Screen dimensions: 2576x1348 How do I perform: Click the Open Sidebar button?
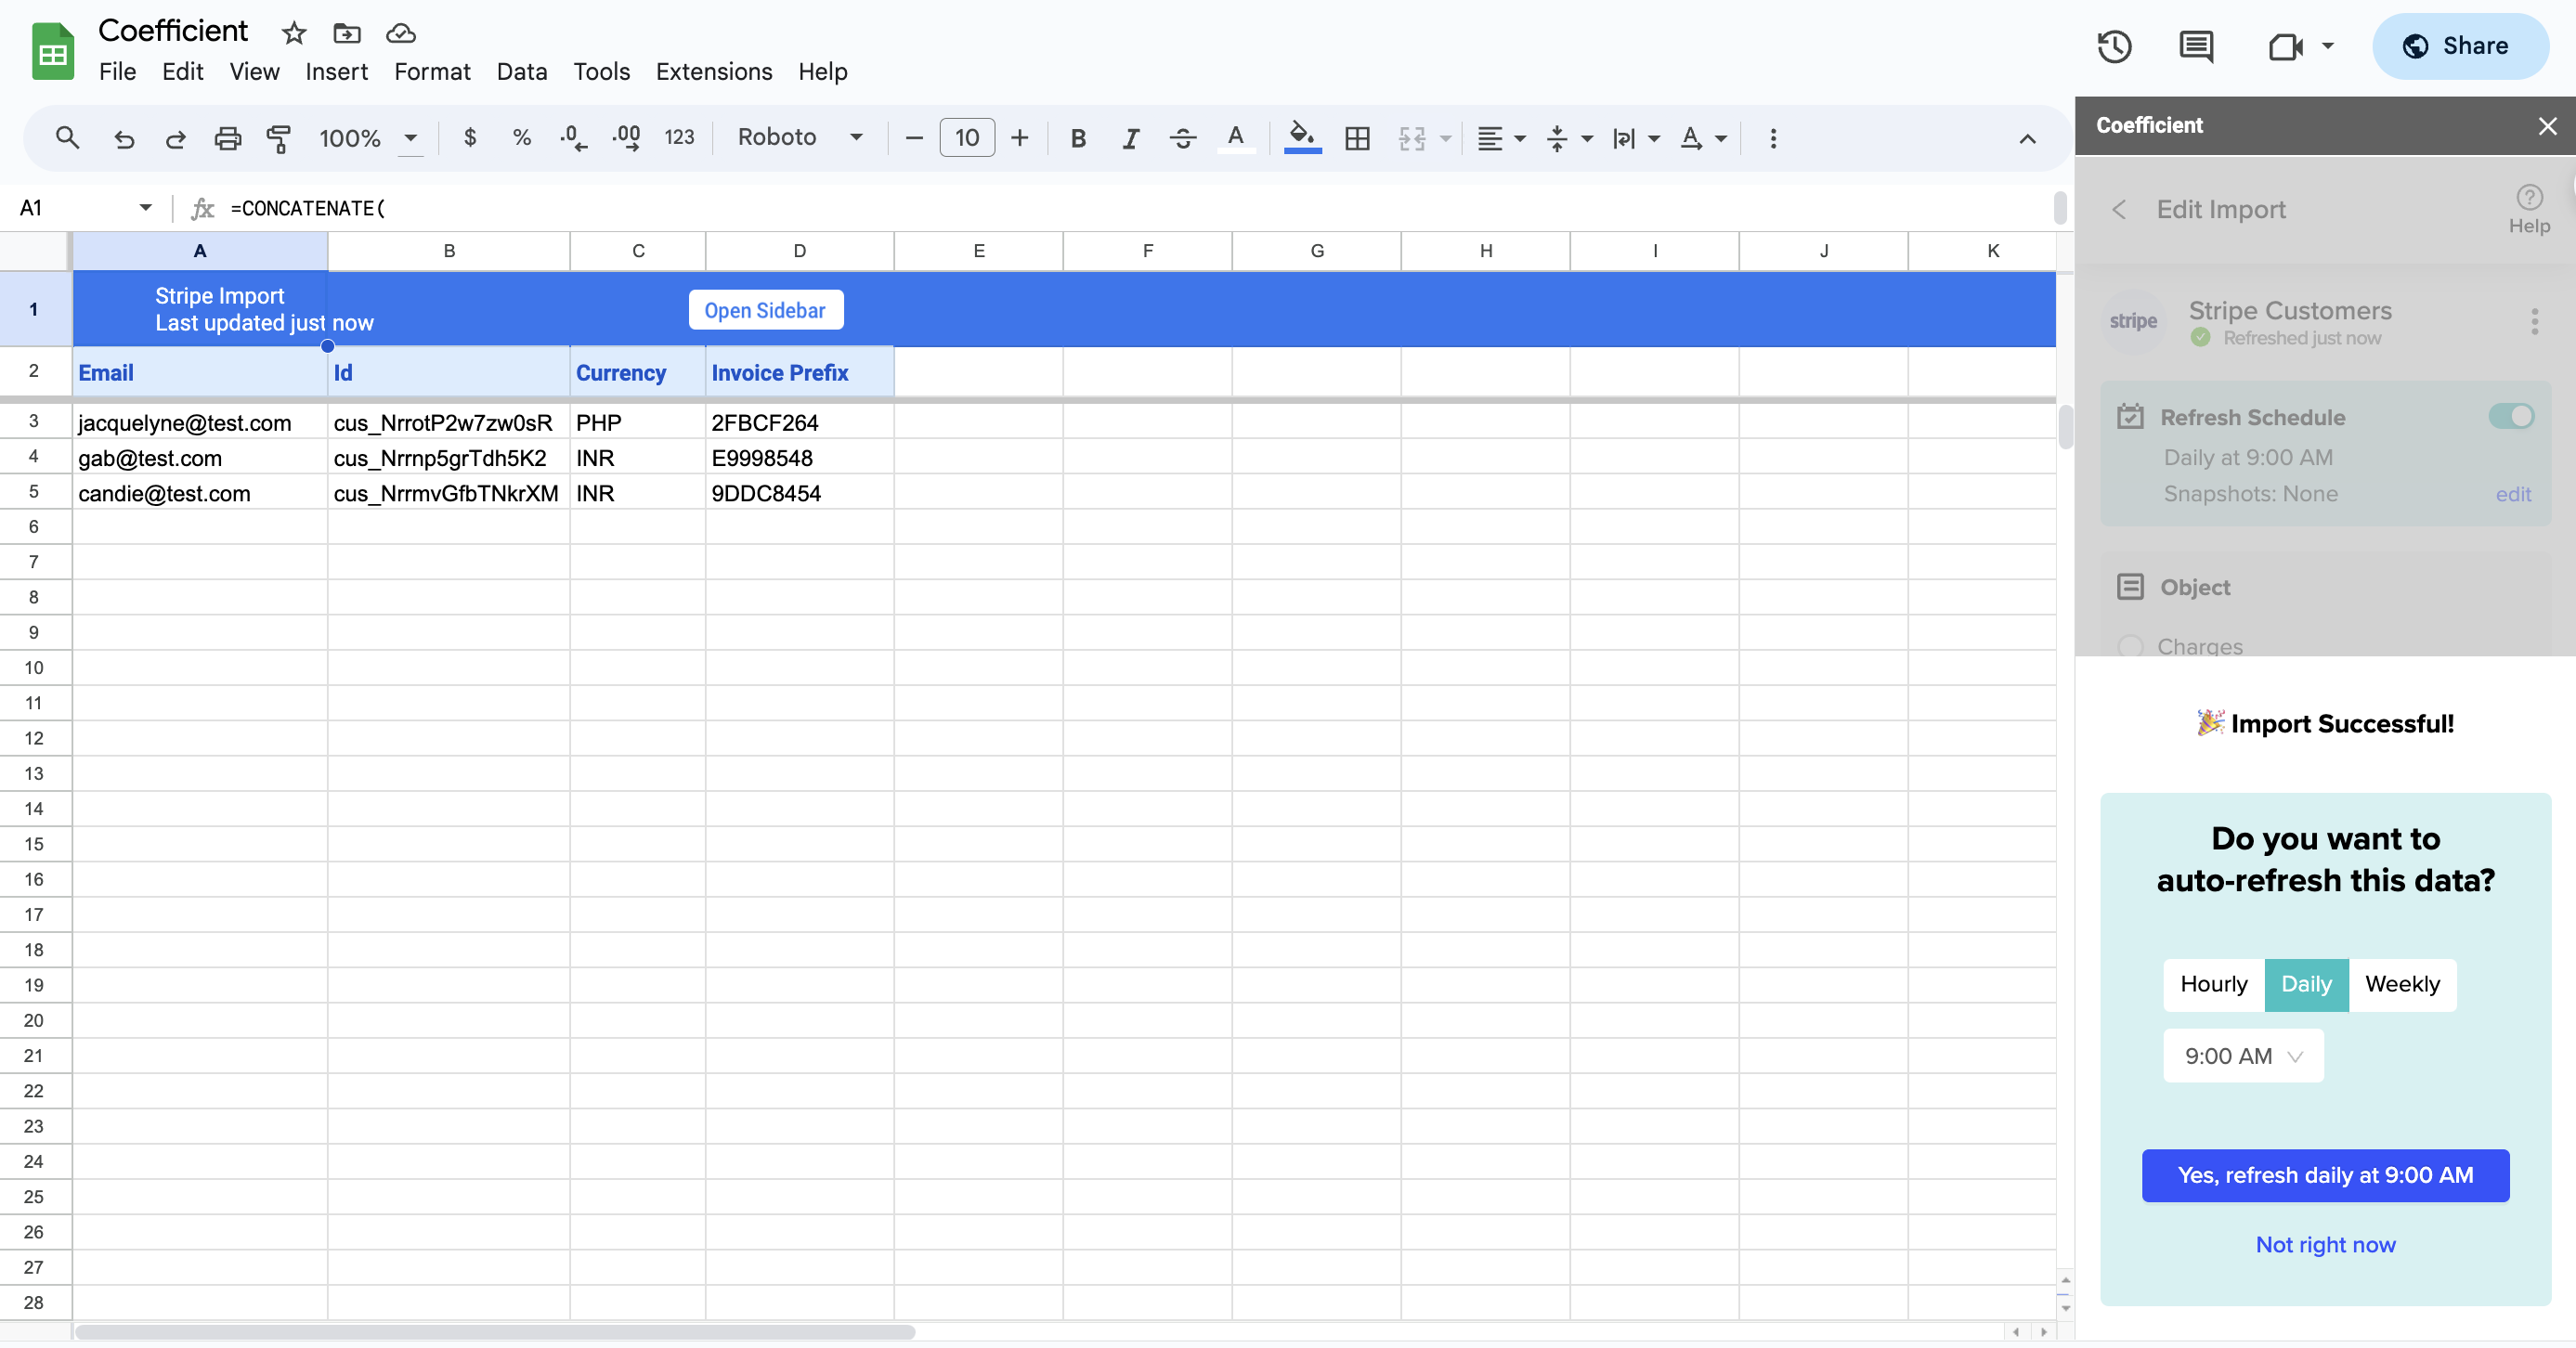pyautogui.click(x=765, y=310)
